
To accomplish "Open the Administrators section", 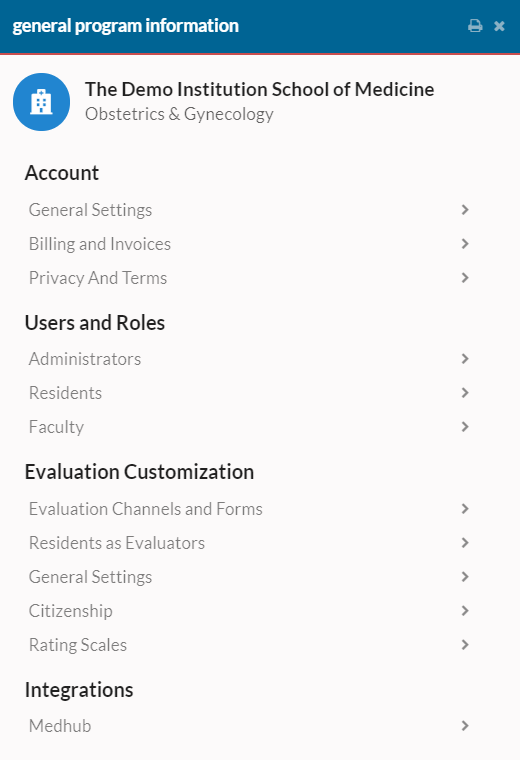I will point(249,359).
